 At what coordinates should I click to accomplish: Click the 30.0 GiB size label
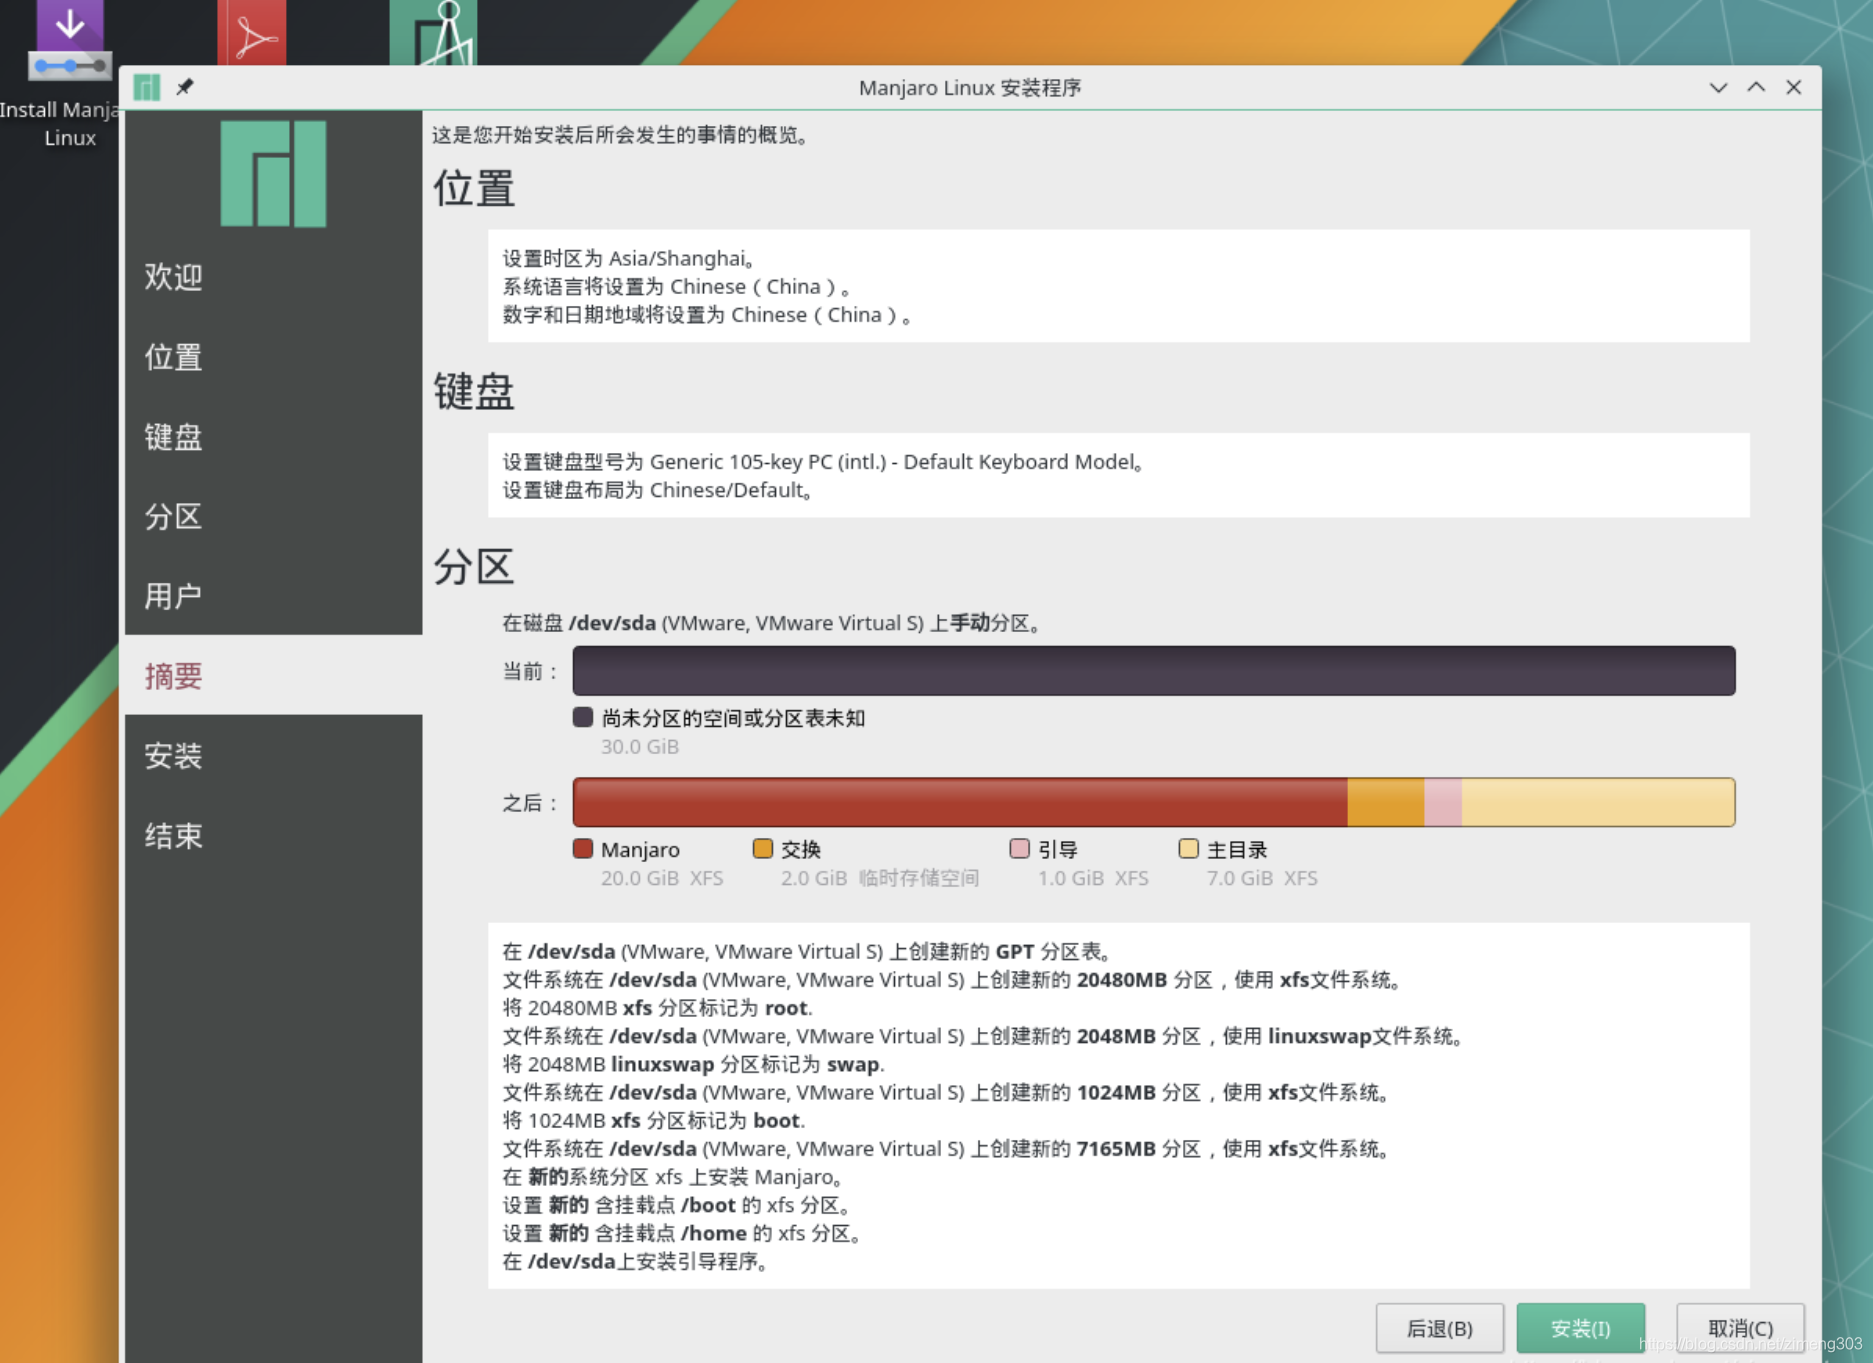pyautogui.click(x=640, y=747)
